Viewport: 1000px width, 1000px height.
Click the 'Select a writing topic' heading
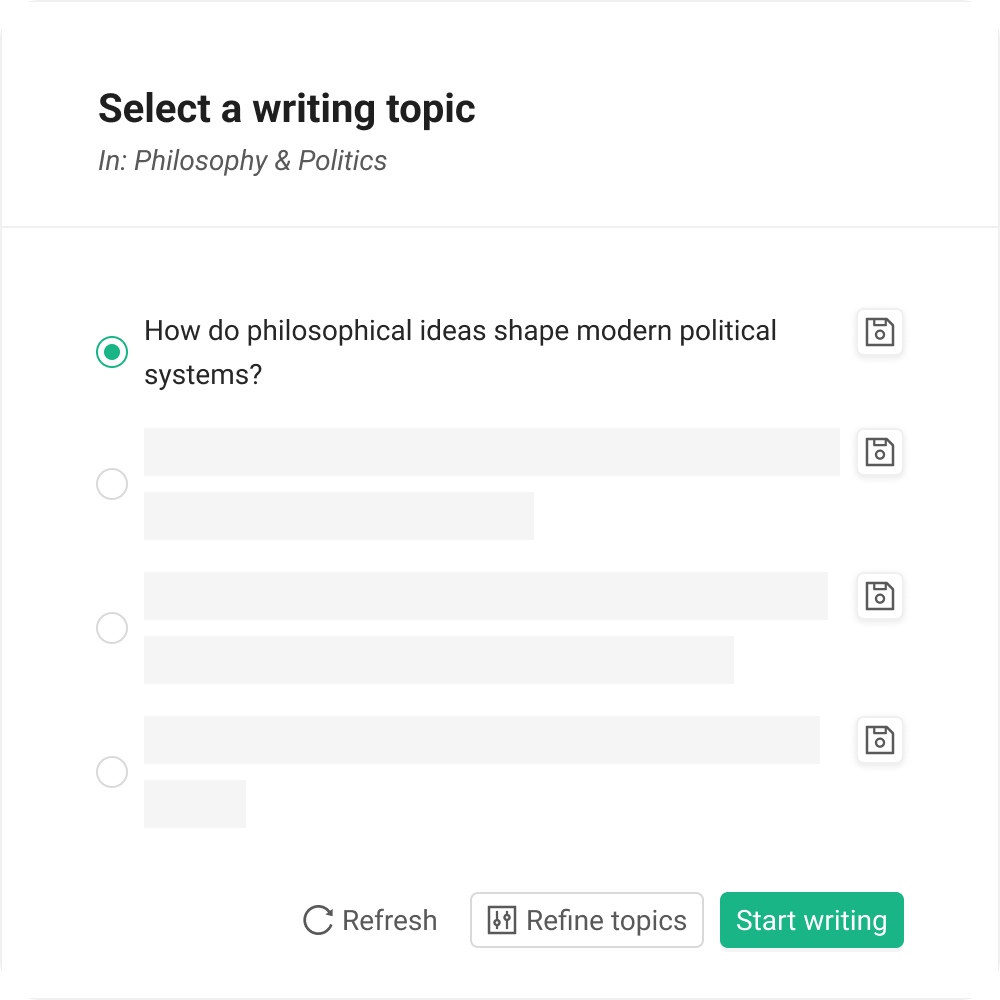pos(286,108)
